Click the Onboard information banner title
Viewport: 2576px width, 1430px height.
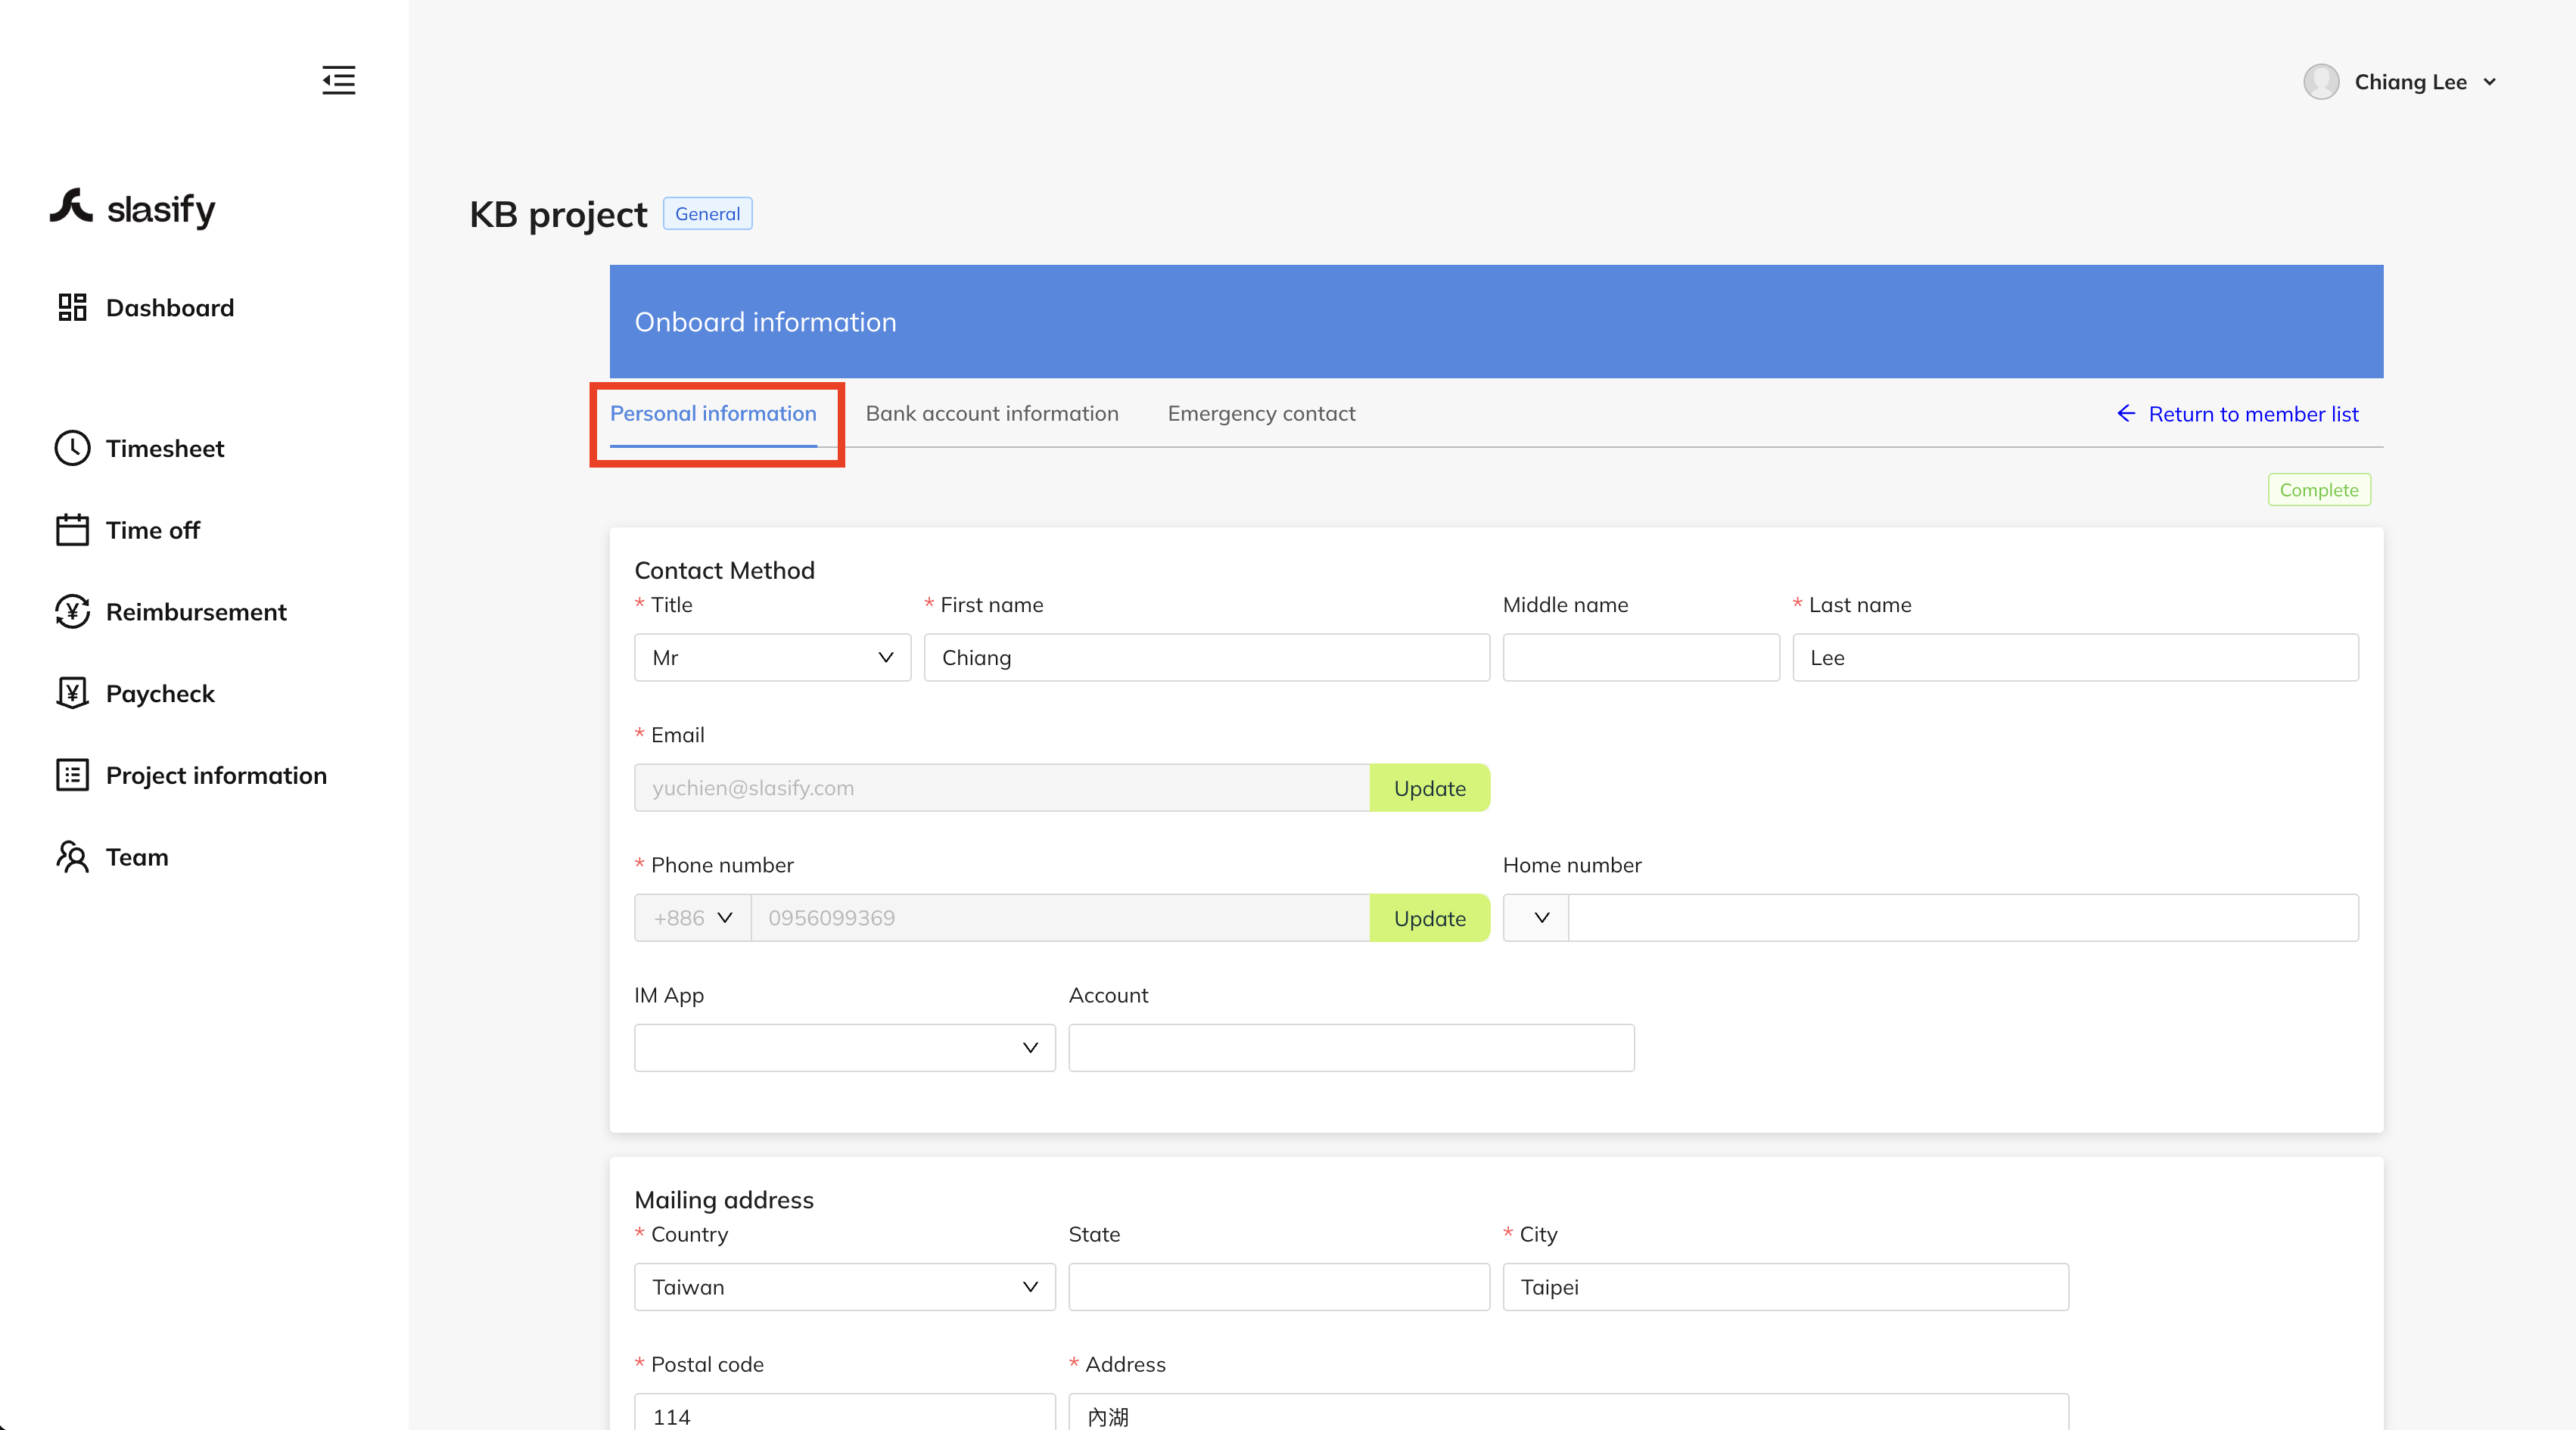tap(765, 322)
